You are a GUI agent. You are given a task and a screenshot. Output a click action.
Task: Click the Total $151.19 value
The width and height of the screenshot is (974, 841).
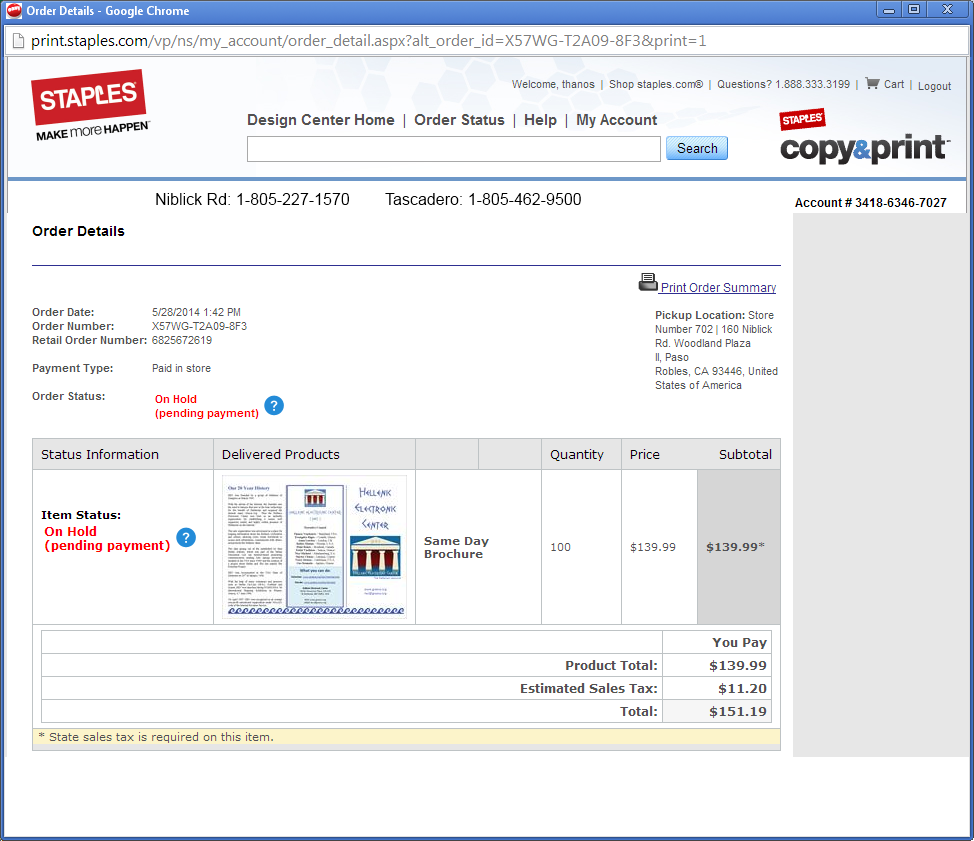point(737,711)
